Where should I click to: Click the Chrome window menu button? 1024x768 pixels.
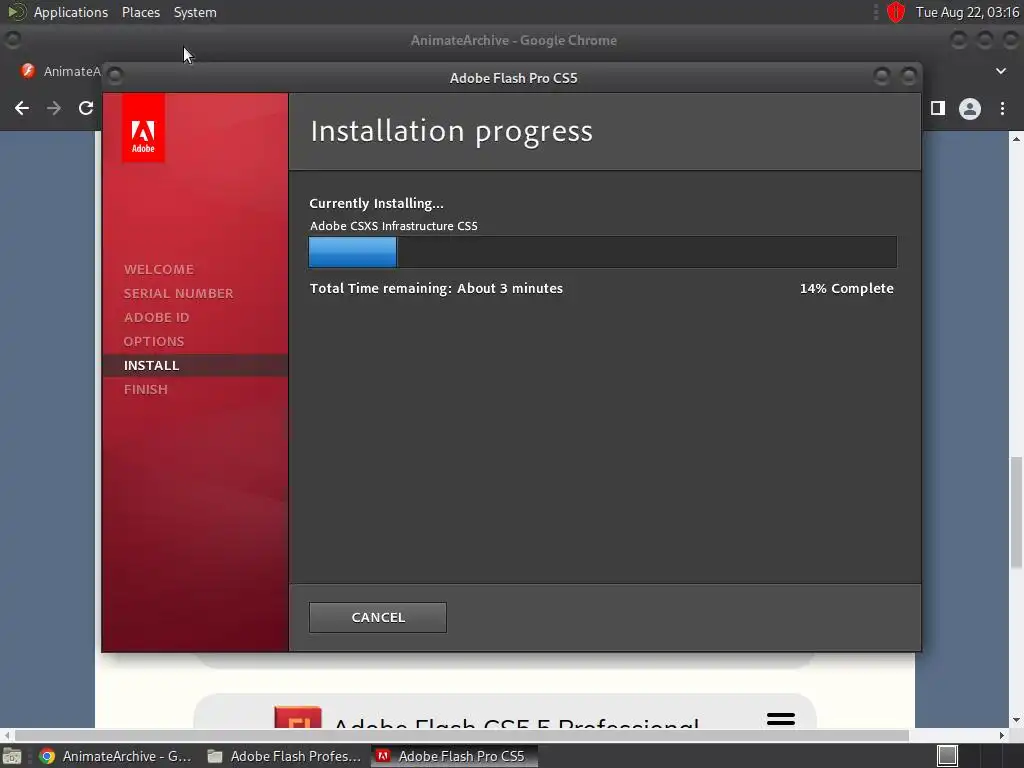click(x=12, y=40)
